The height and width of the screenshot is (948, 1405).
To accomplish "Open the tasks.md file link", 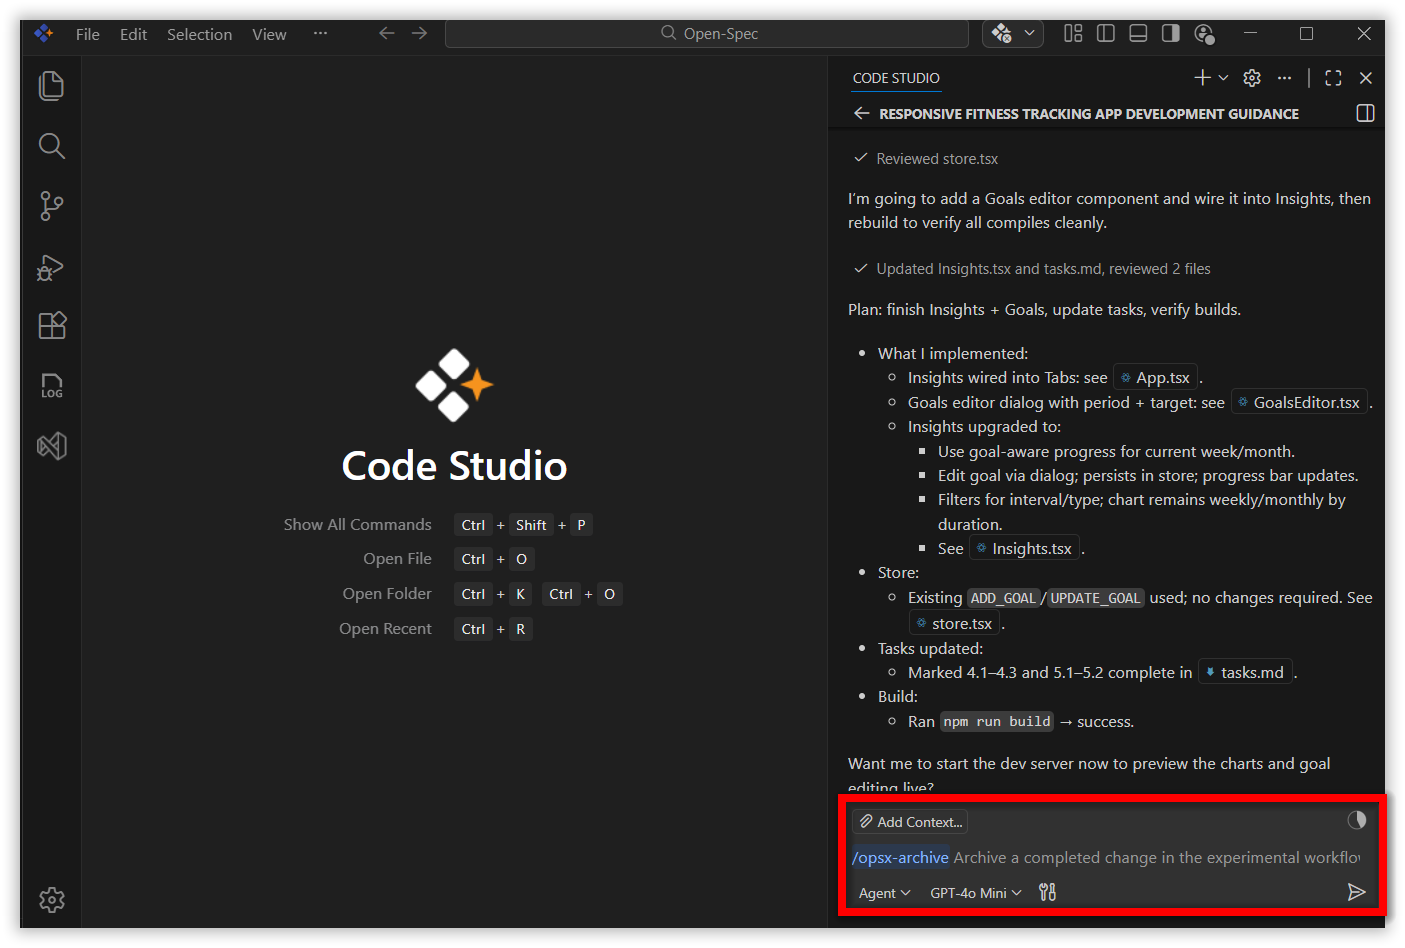I will coord(1245,673).
